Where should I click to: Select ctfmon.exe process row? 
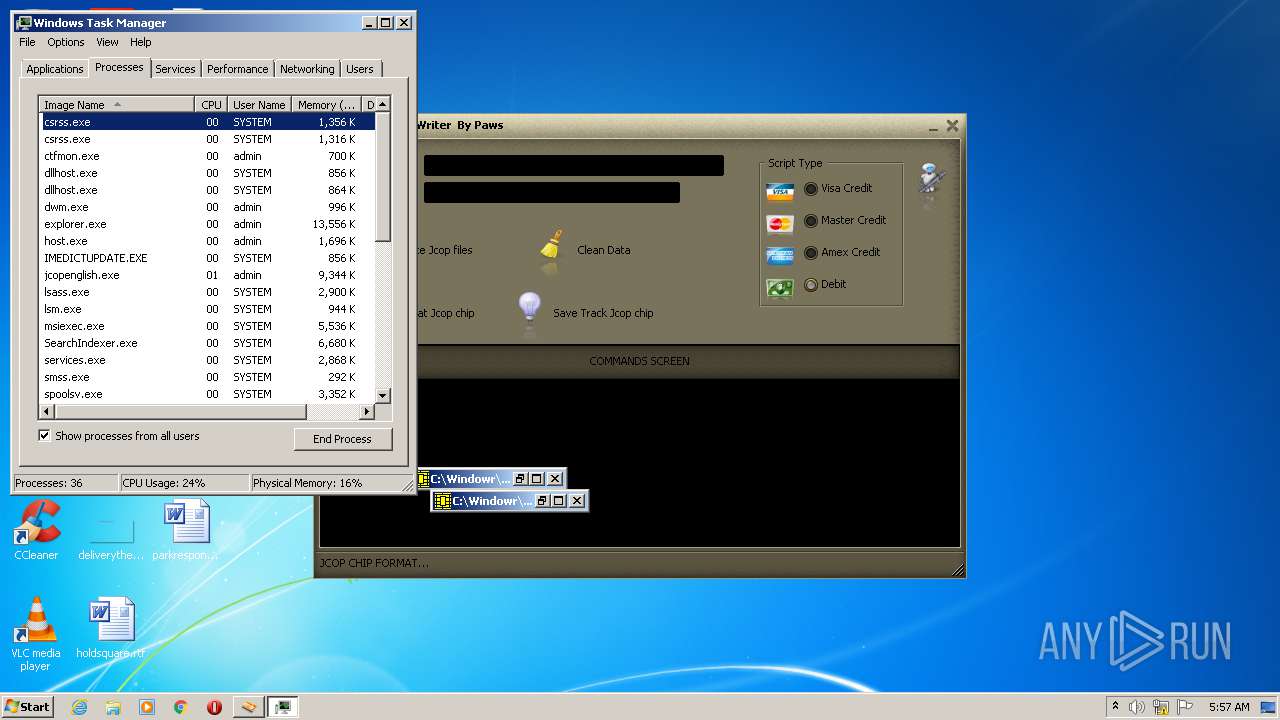(x=208, y=156)
